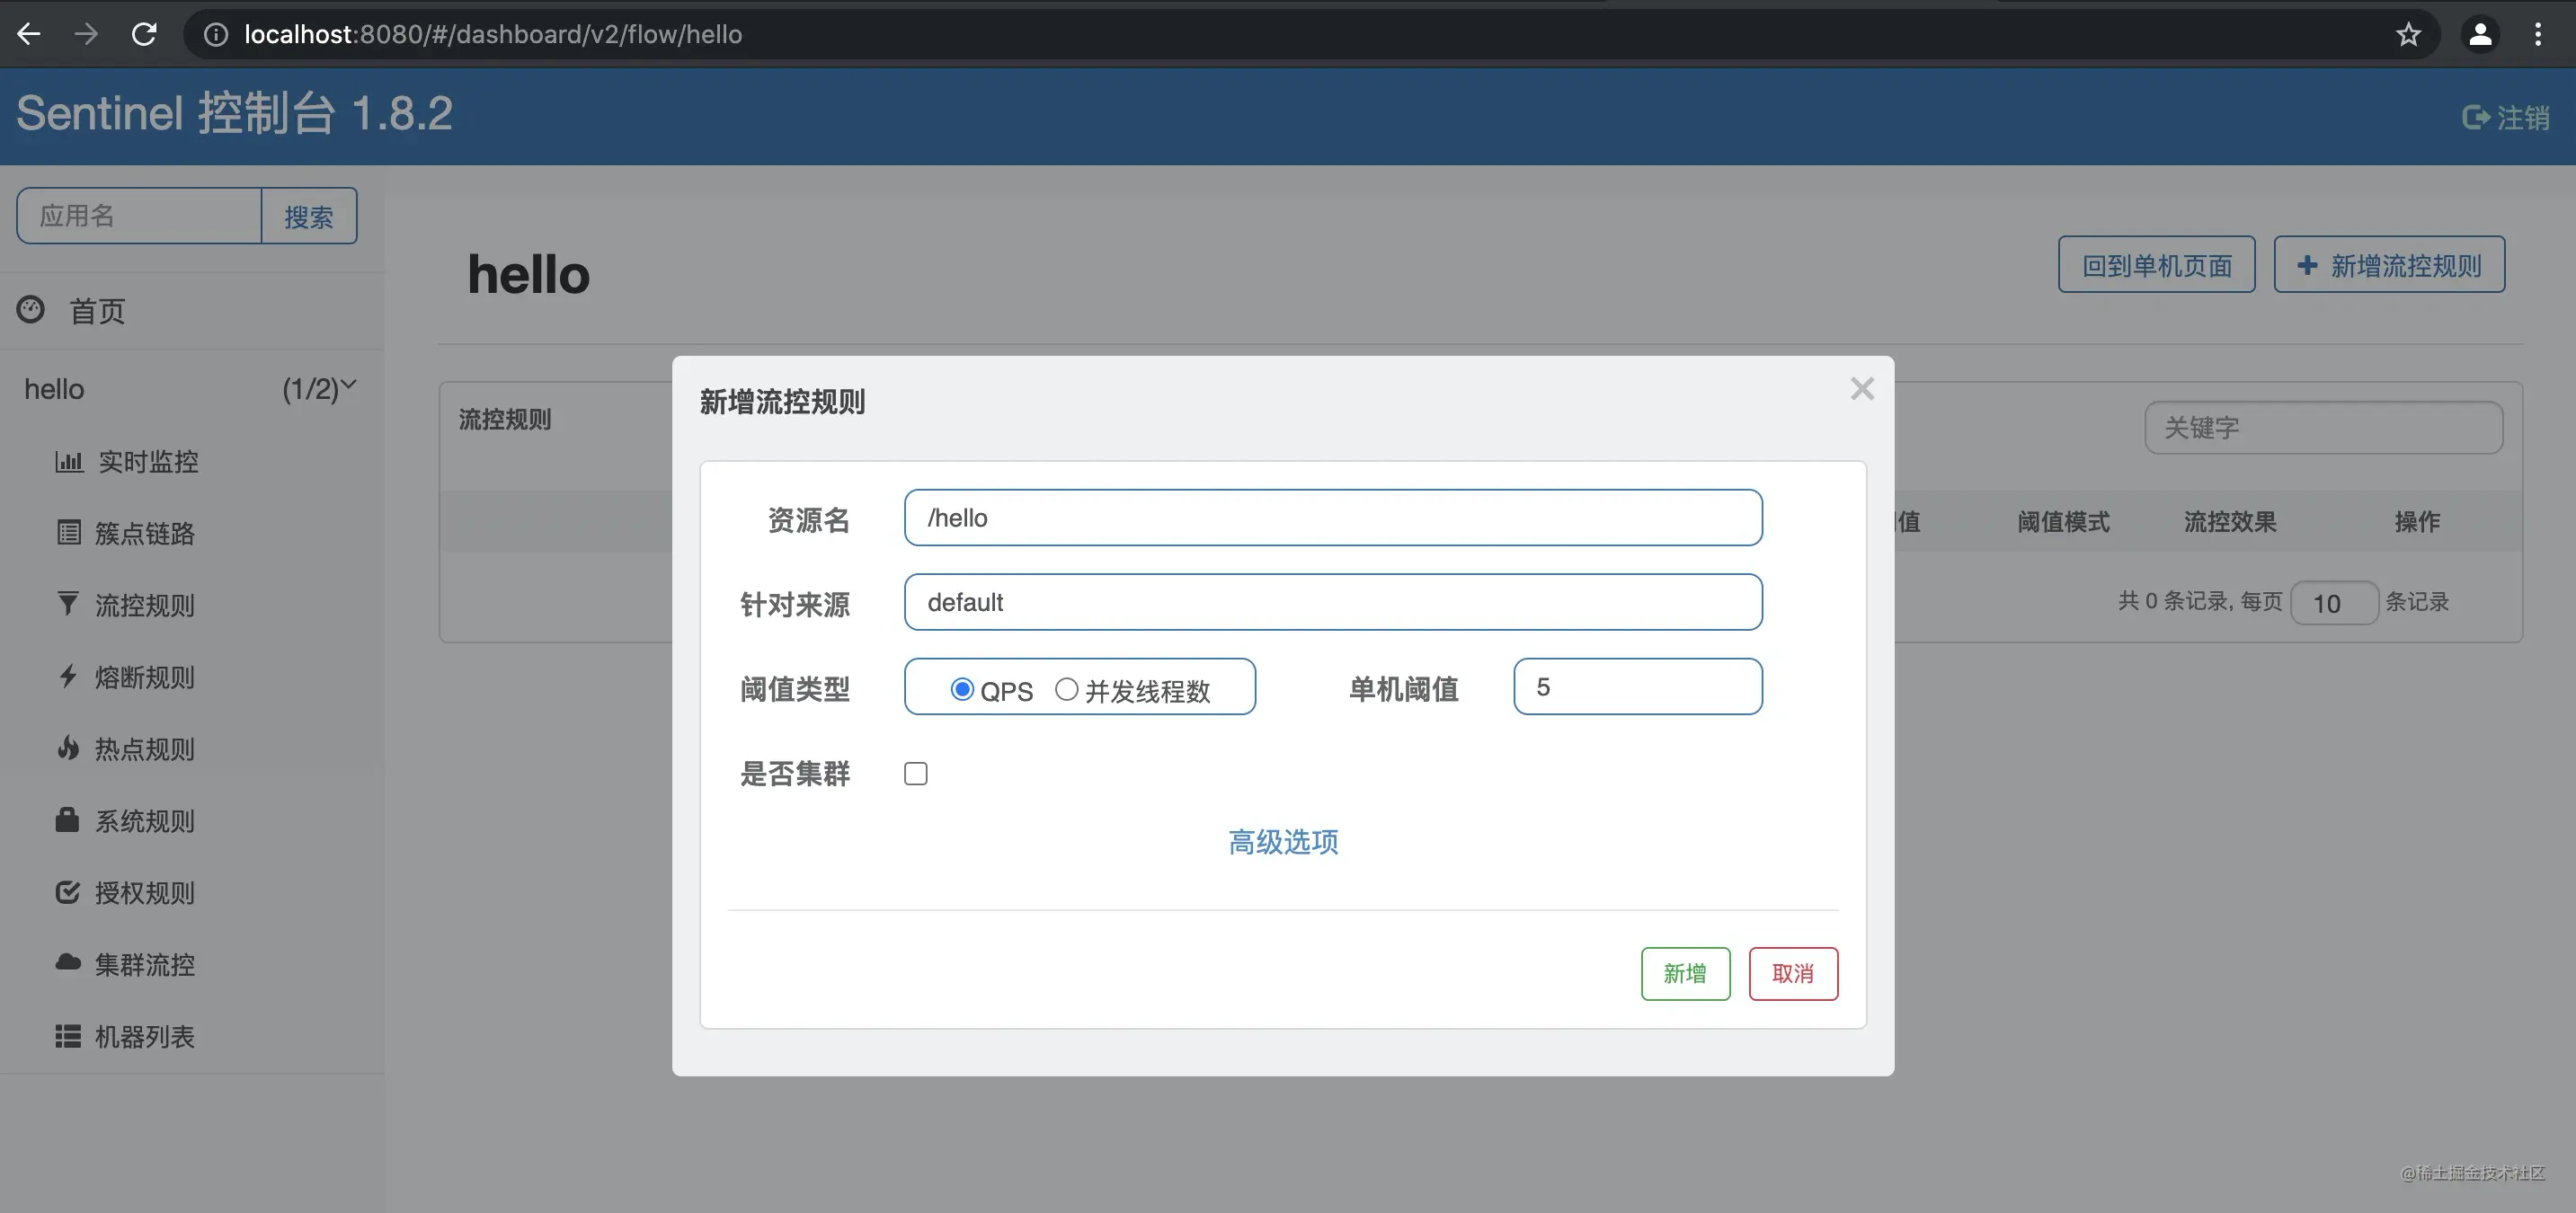This screenshot has width=2576, height=1213.
Task: Click lock icon for 系统规则
Action: click(67, 820)
